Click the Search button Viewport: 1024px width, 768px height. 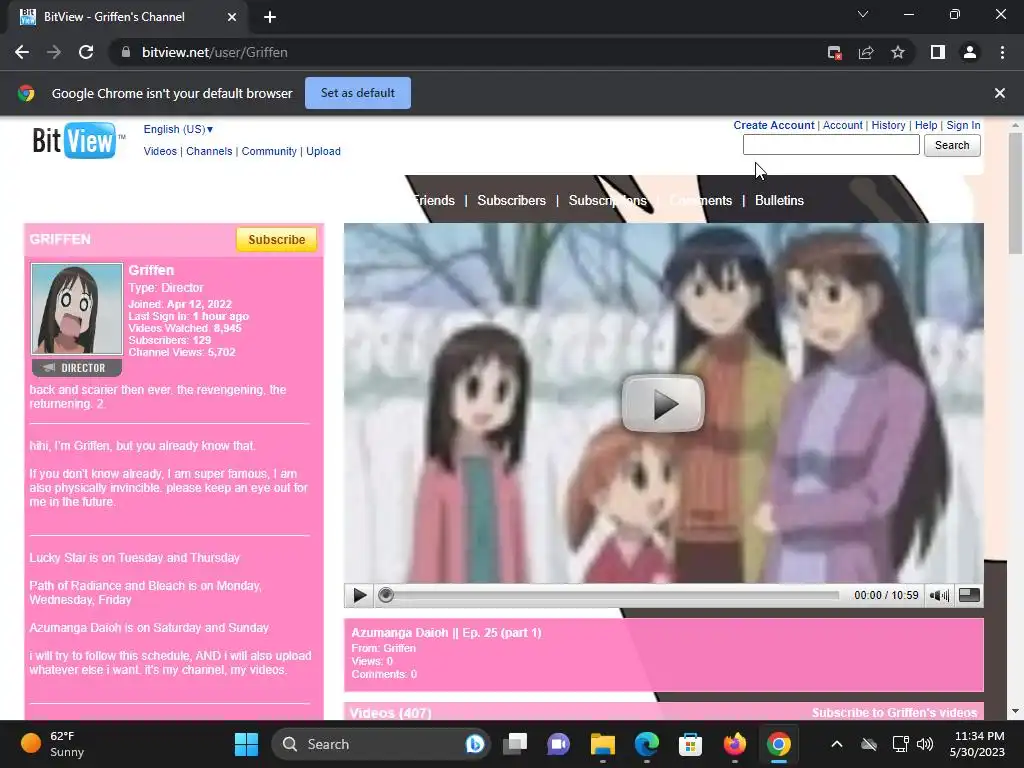click(x=952, y=145)
